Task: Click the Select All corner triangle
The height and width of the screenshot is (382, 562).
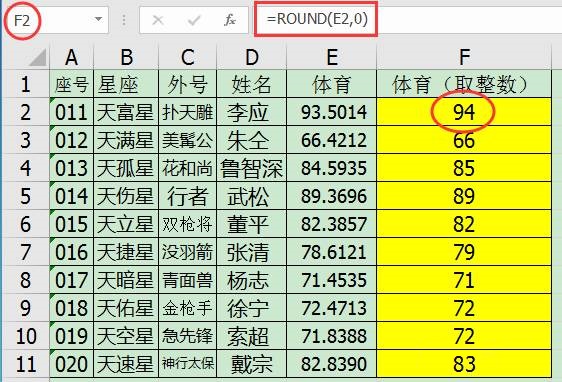Action: [x=38, y=57]
